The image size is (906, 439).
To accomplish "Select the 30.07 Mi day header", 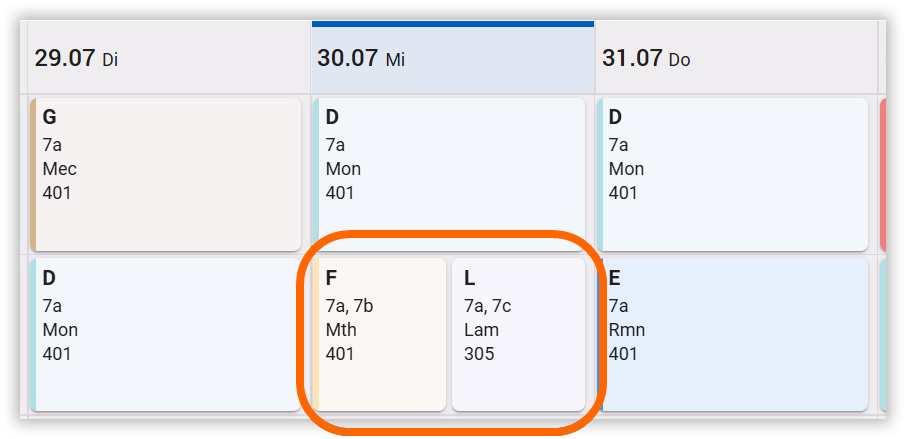I will 361,58.
